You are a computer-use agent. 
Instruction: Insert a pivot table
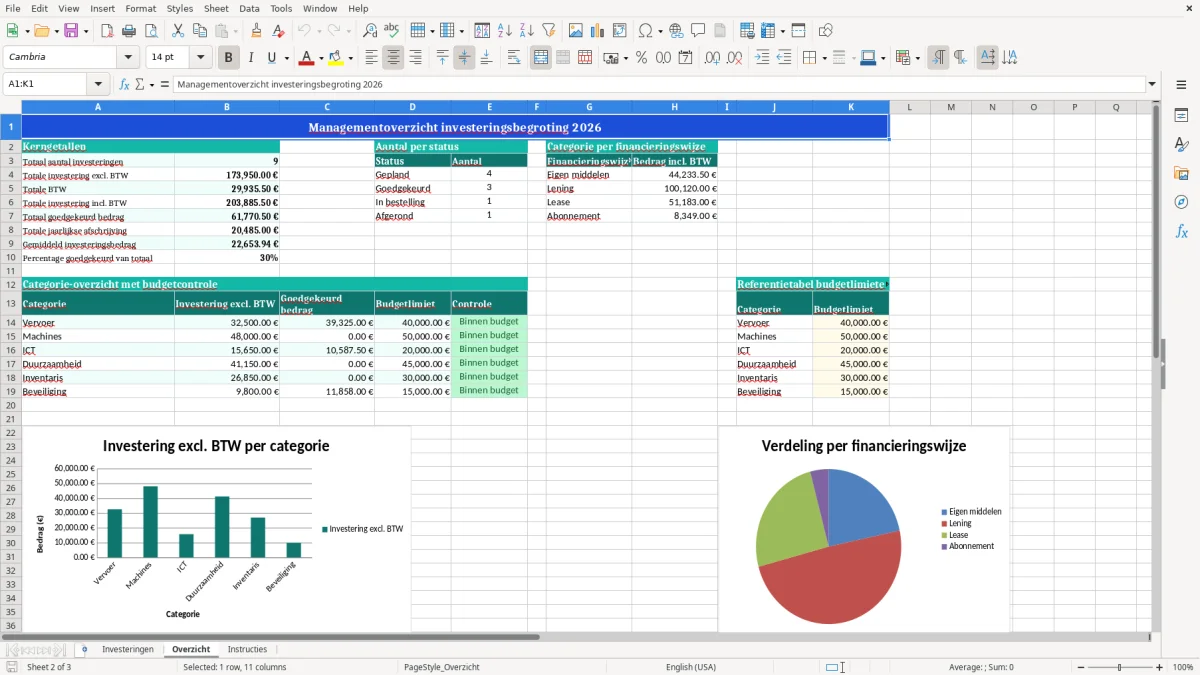[x=620, y=31]
